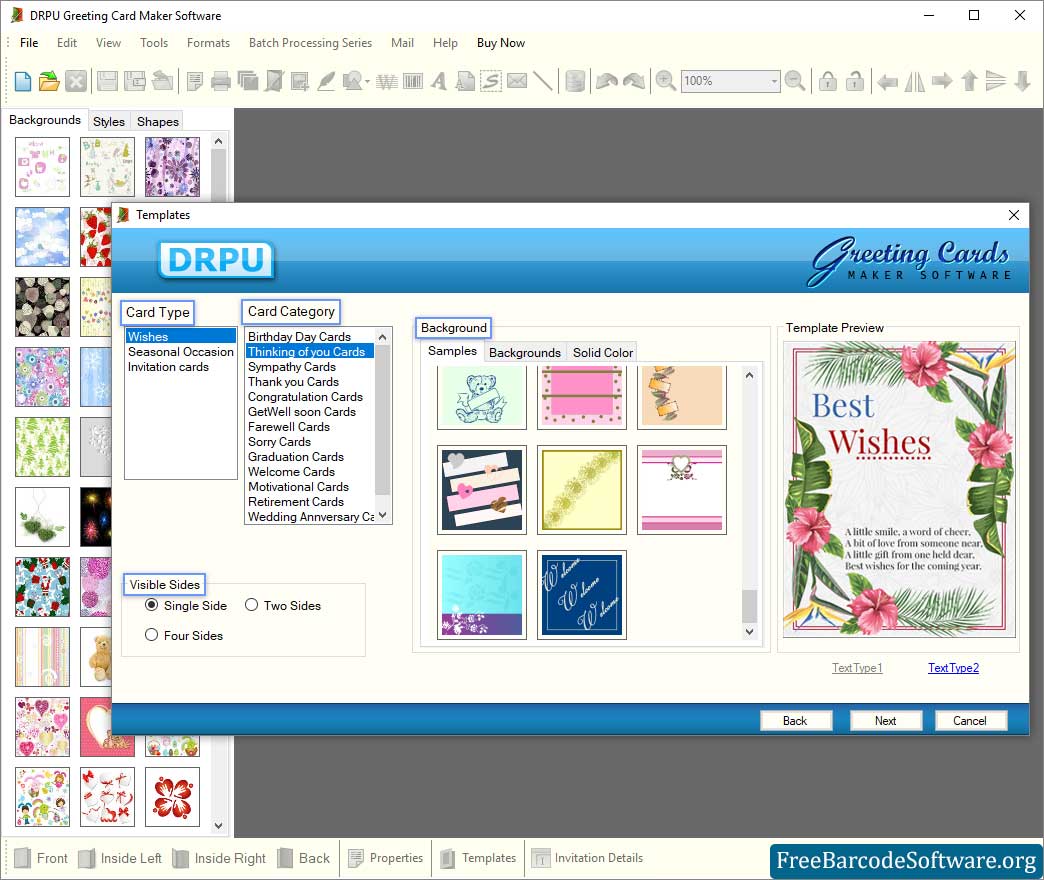This screenshot has width=1044, height=880.
Task: Select the text A tool icon
Action: pos(438,81)
